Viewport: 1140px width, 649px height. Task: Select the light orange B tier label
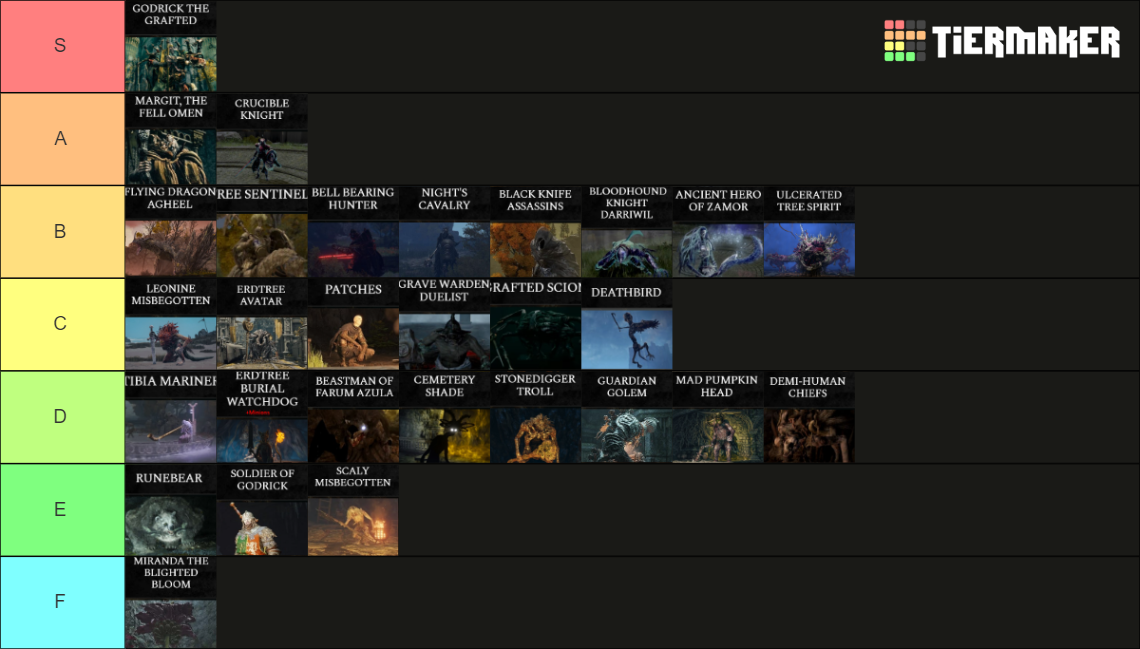click(62, 231)
